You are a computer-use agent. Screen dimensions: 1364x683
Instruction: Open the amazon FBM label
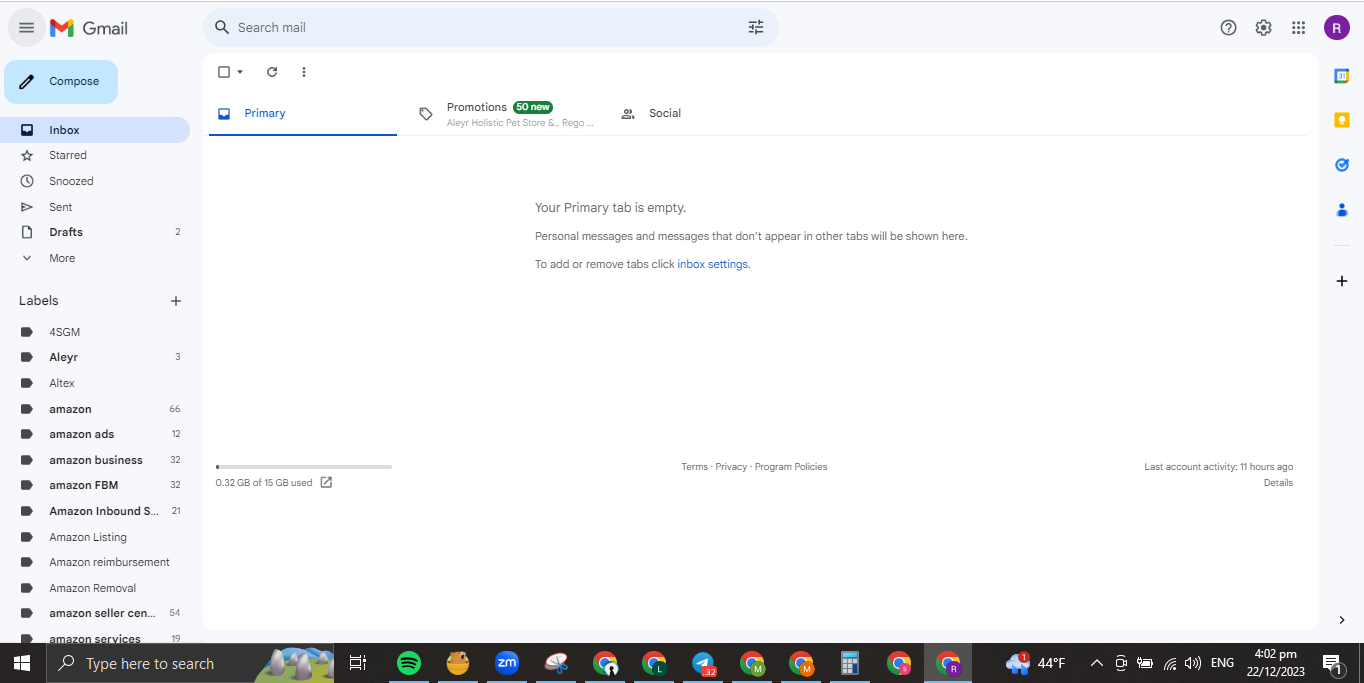click(95, 485)
